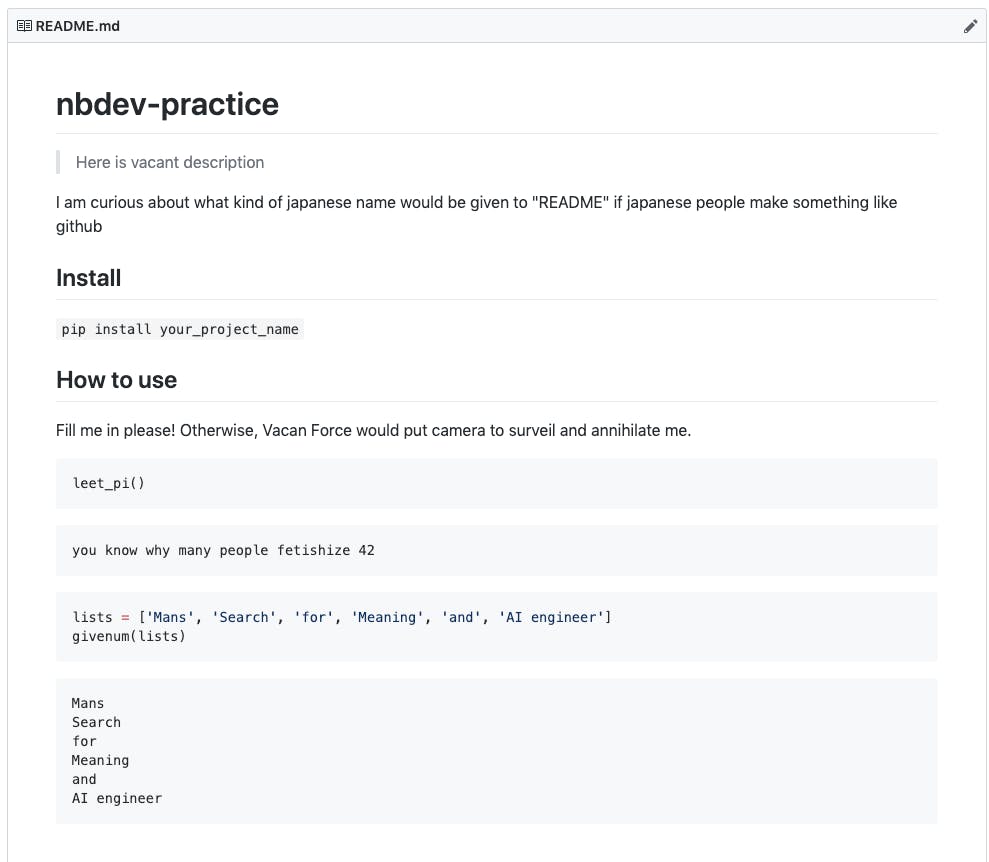This screenshot has width=989, height=862.
Task: Click the givenum(lists) code line
Action: click(x=129, y=636)
